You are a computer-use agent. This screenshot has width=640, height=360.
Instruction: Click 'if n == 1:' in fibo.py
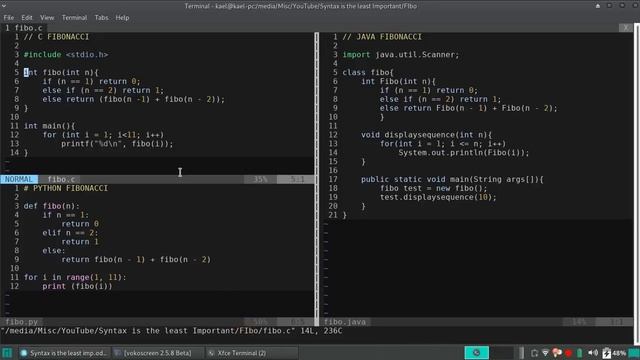click(66, 215)
